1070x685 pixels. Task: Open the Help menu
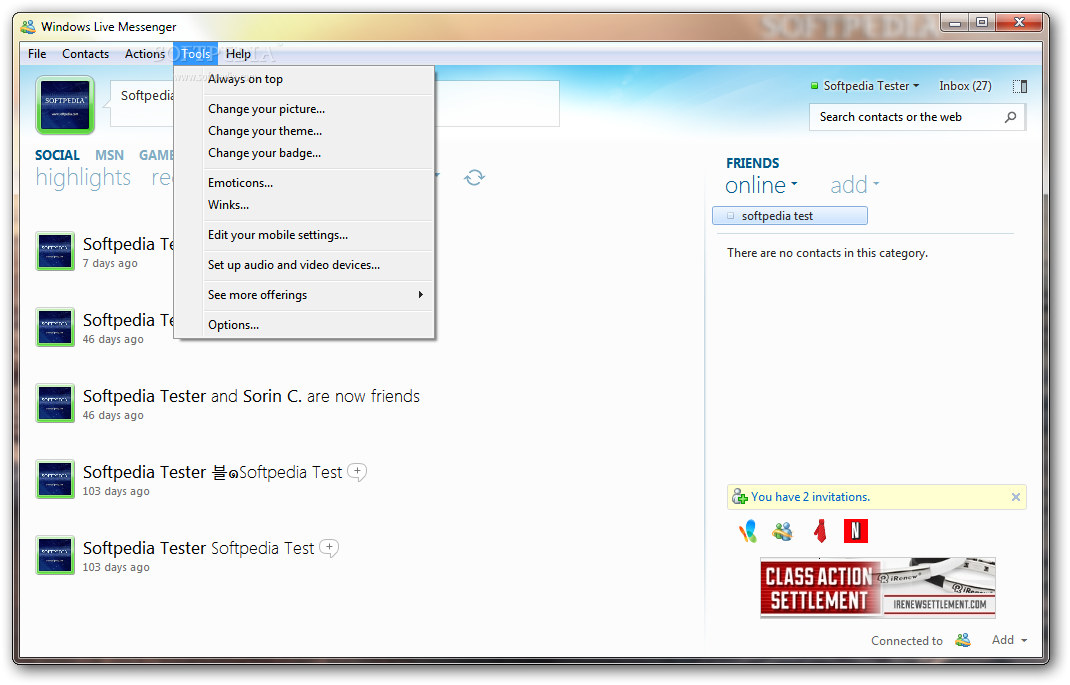click(x=238, y=54)
